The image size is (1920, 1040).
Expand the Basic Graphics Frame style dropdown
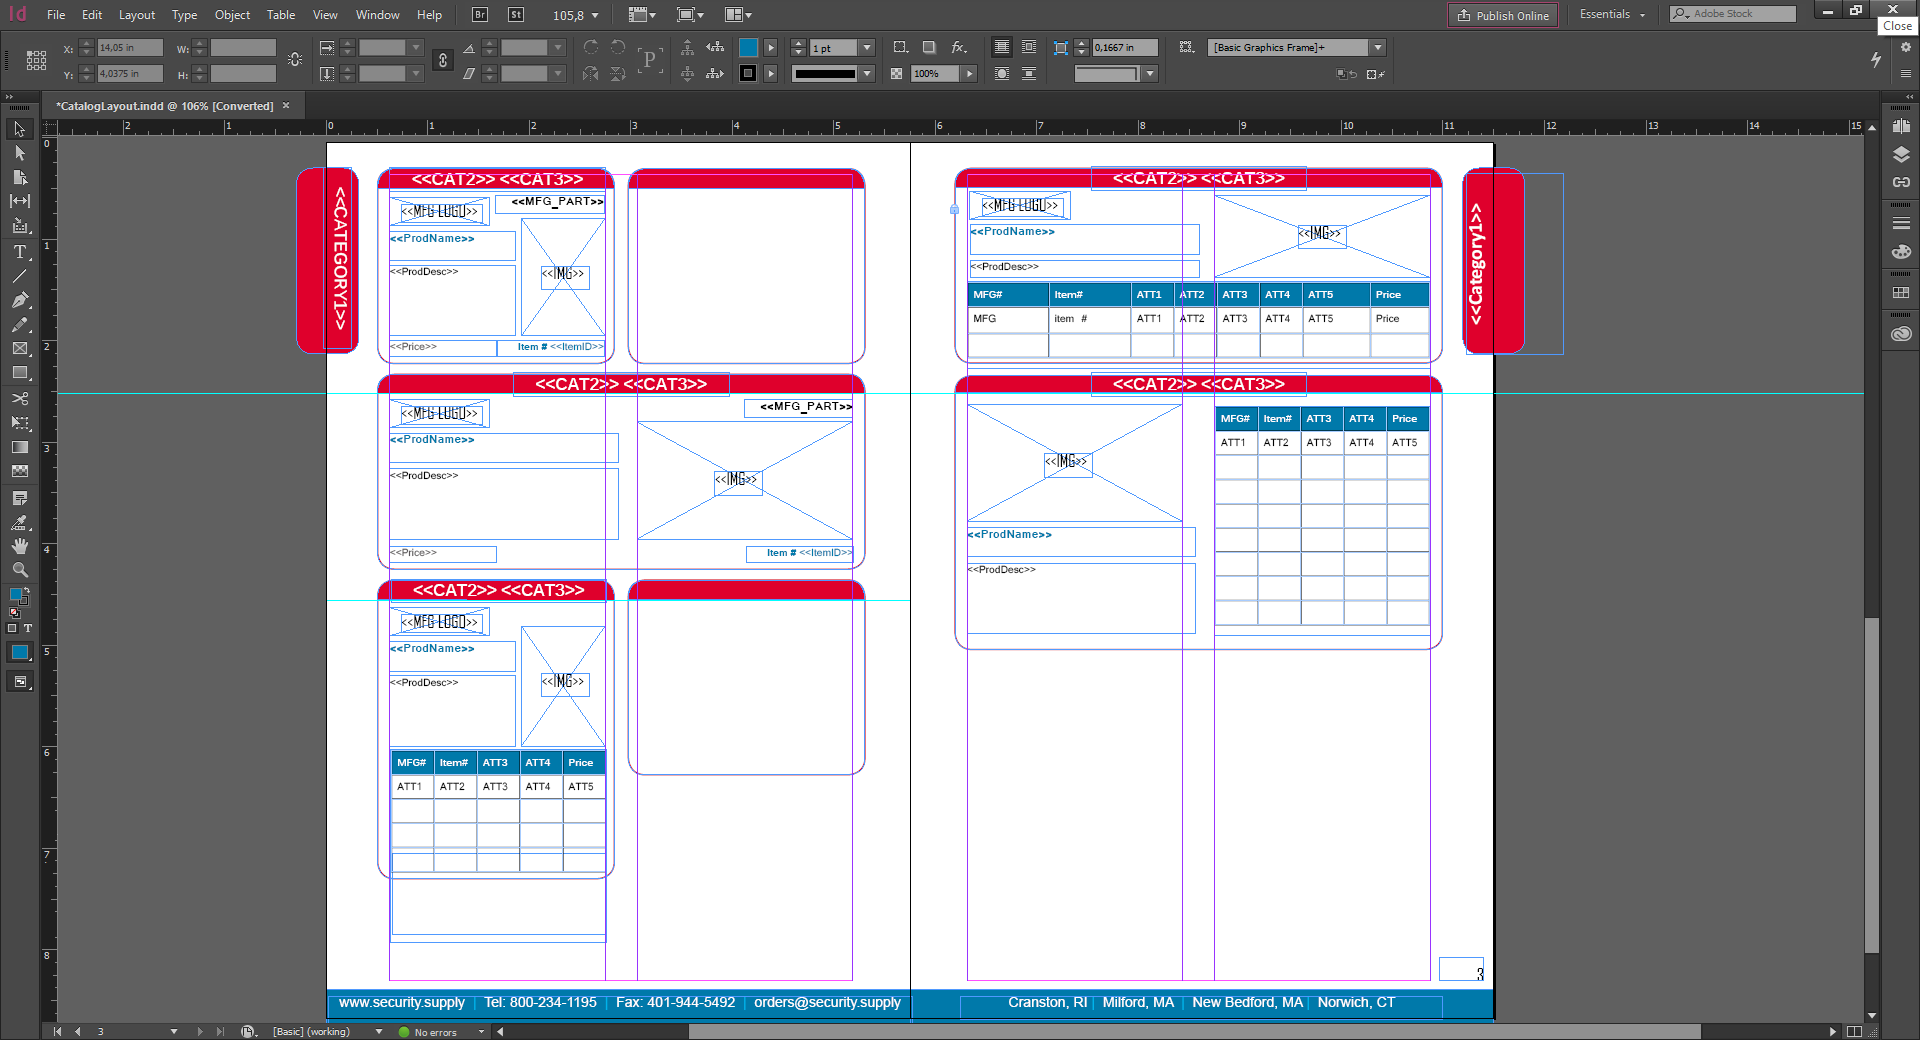tap(1378, 48)
